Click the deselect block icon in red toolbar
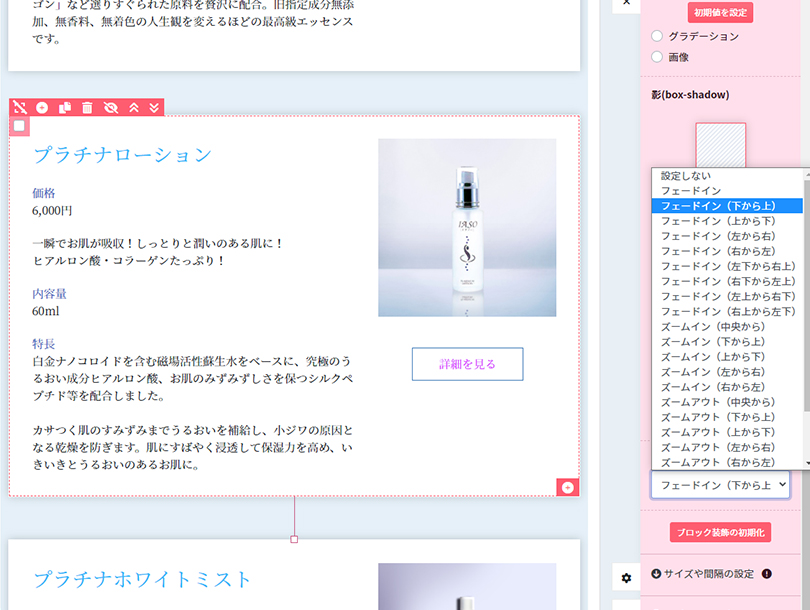 [x=20, y=107]
